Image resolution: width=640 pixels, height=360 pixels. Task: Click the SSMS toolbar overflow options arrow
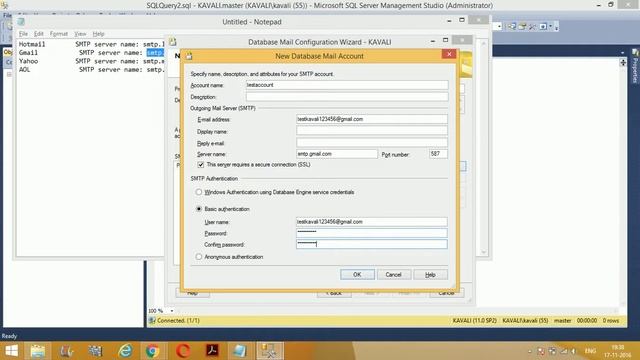(x=557, y=27)
